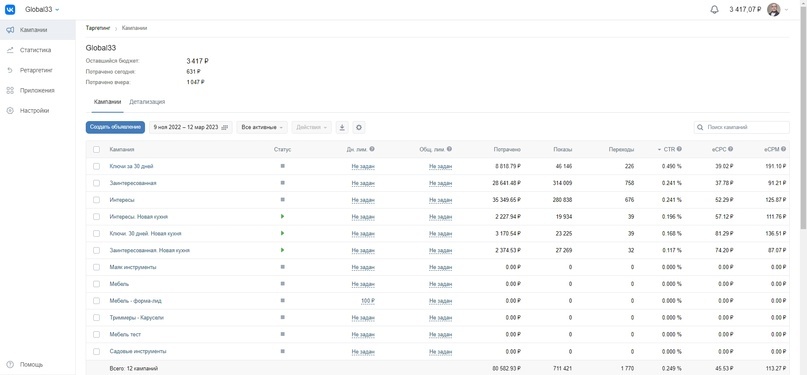This screenshot has width=807, height=375.
Task: Download the campaign statistics with the export icon
Action: point(342,127)
